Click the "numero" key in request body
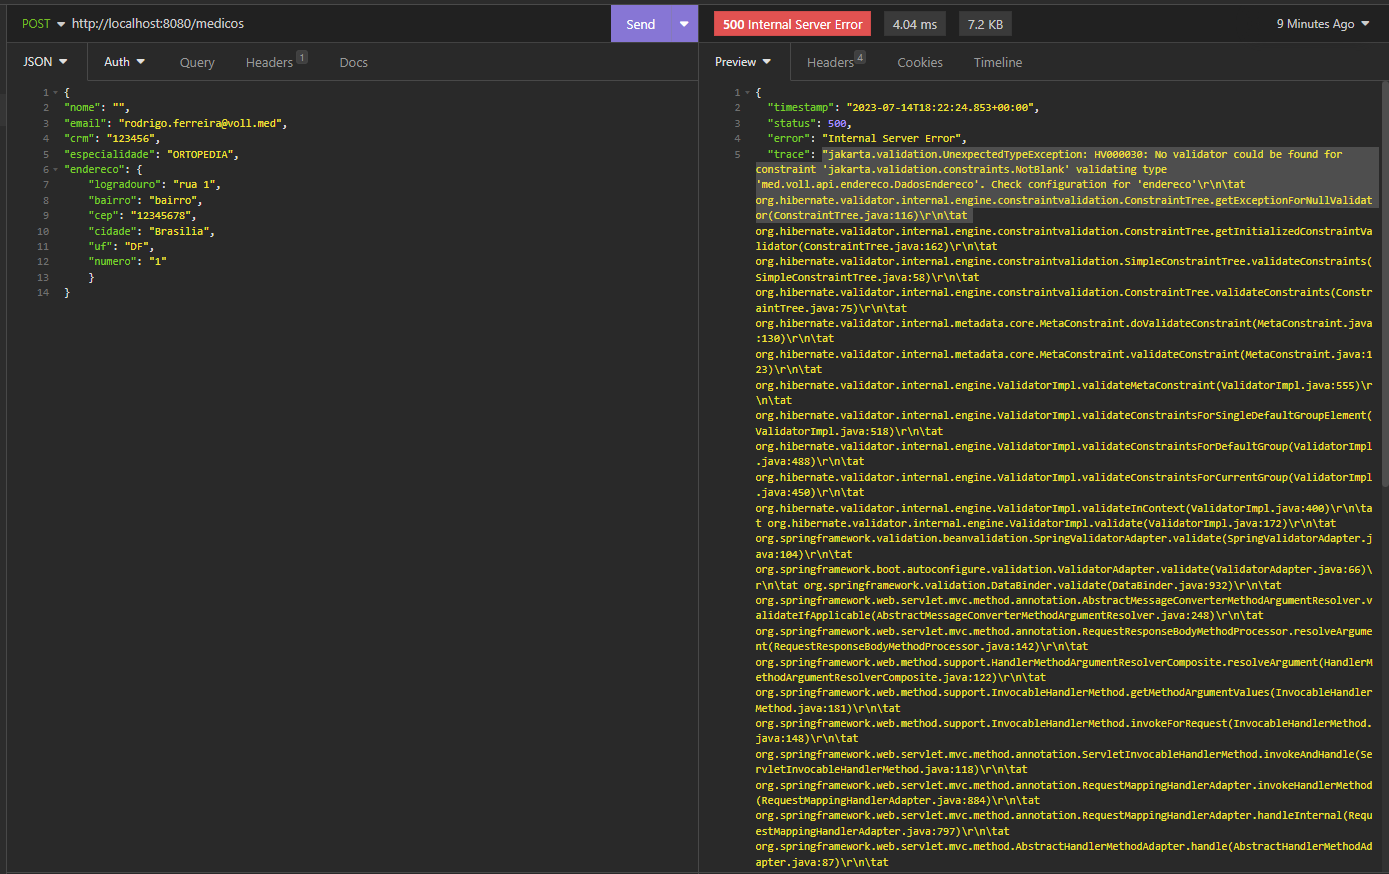 (x=113, y=262)
